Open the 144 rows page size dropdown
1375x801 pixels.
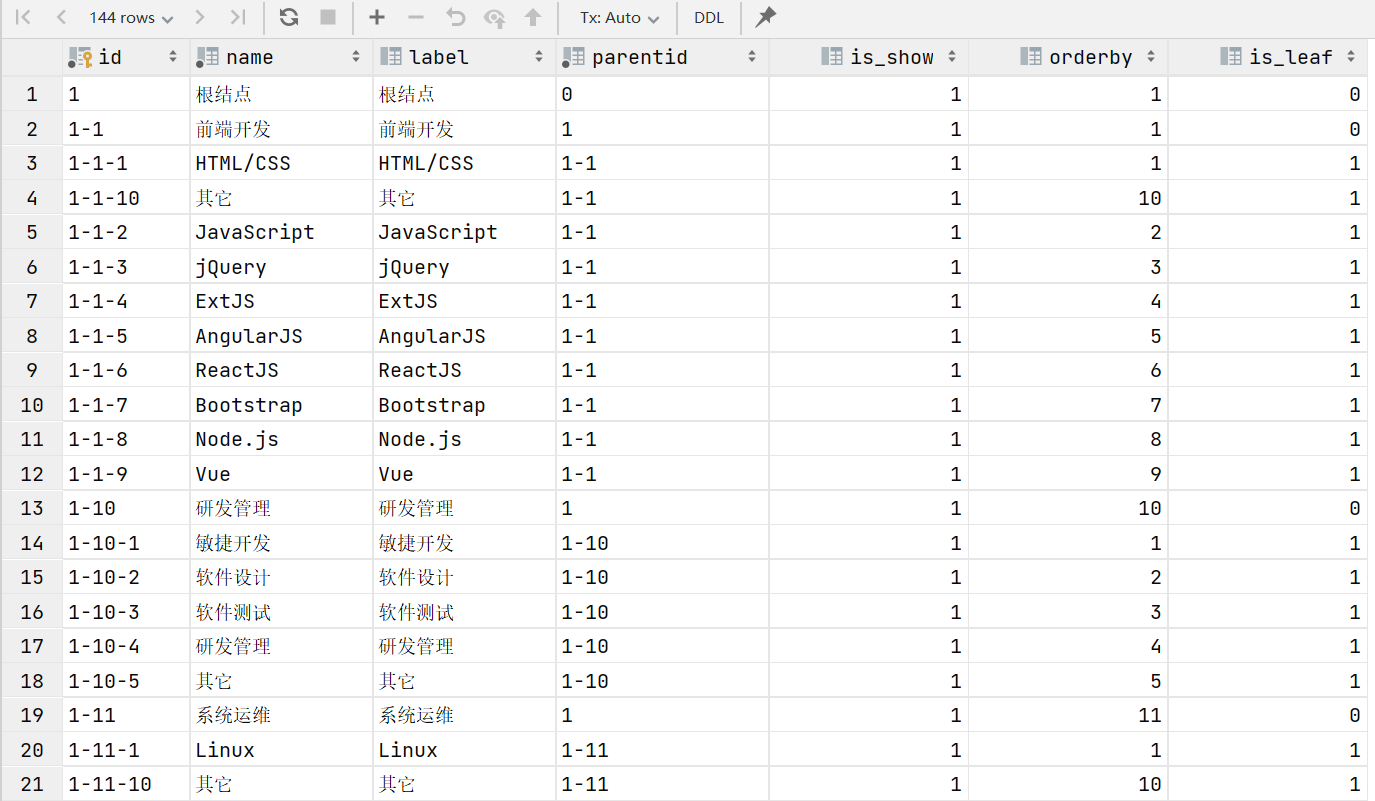pos(130,18)
